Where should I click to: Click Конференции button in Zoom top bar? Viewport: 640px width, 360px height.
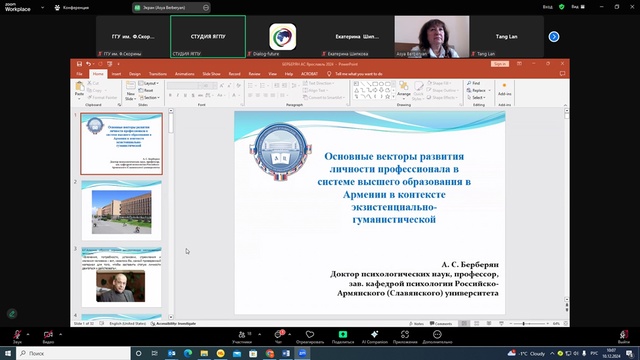pyautogui.click(x=72, y=7)
